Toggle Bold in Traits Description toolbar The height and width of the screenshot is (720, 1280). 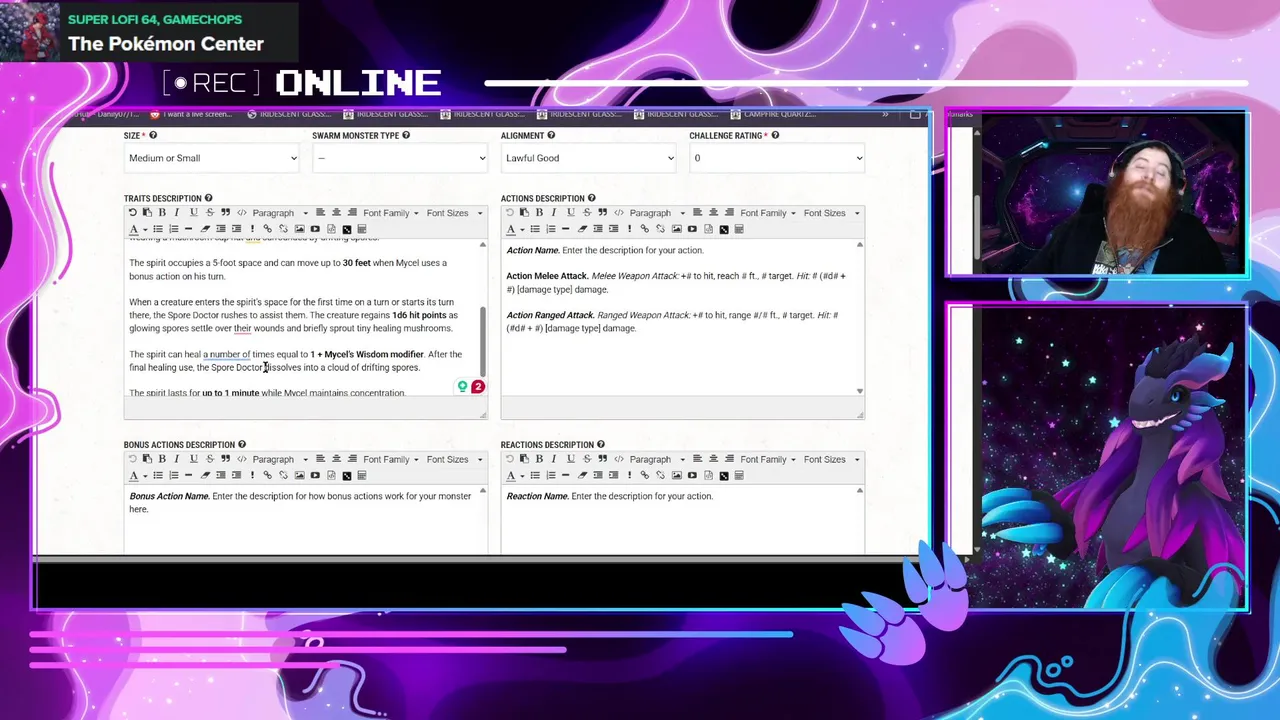[162, 212]
